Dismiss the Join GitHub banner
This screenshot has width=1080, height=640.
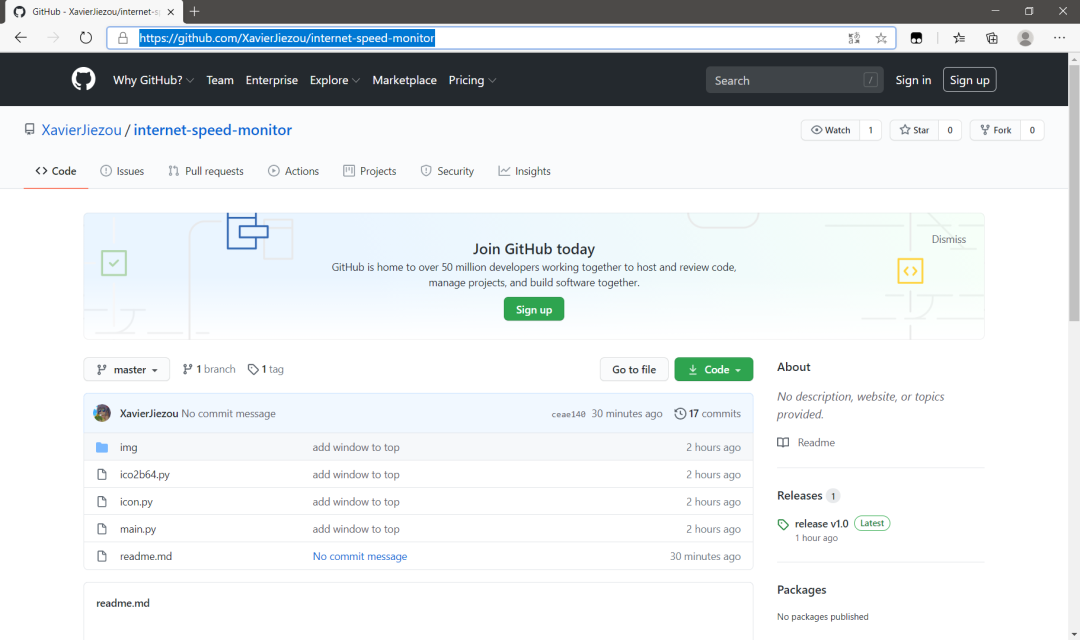948,239
